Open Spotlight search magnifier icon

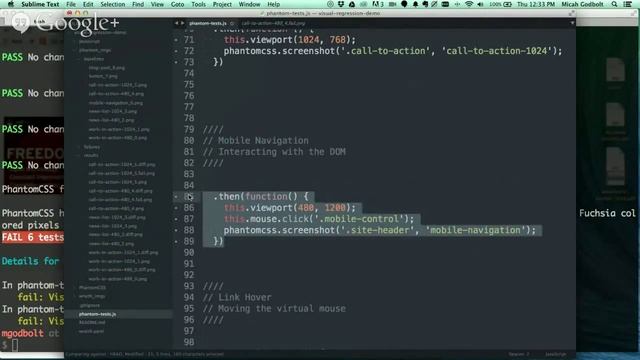pos(614,4)
